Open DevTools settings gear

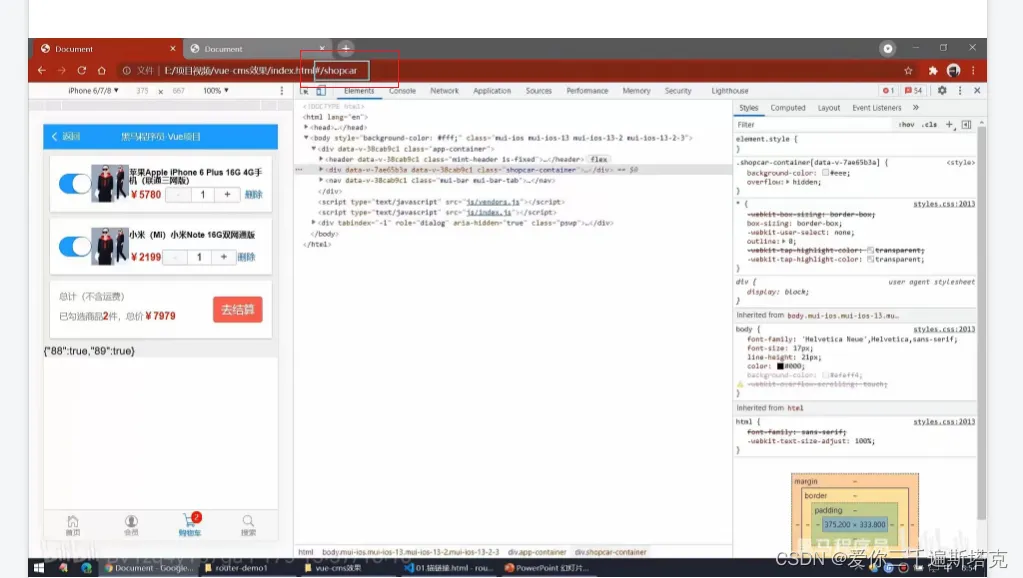coord(942,91)
